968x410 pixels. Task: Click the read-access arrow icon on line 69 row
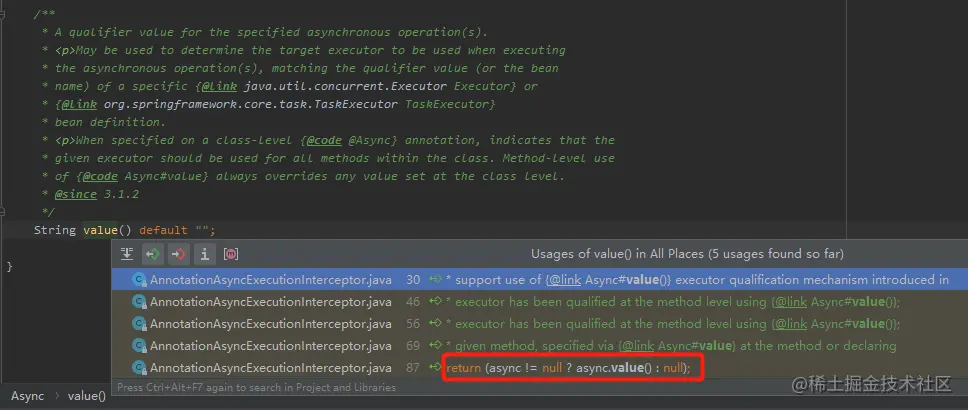pyautogui.click(x=435, y=346)
